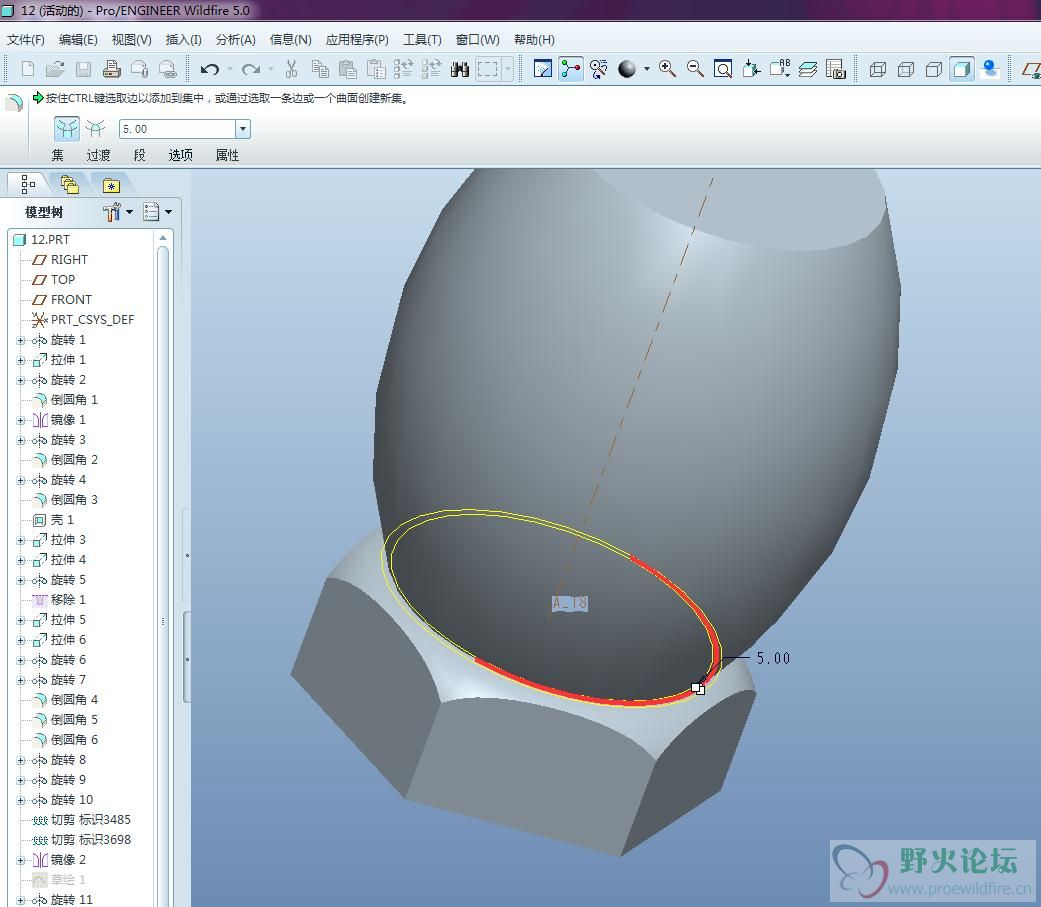Open the 段 panel tab

click(139, 155)
